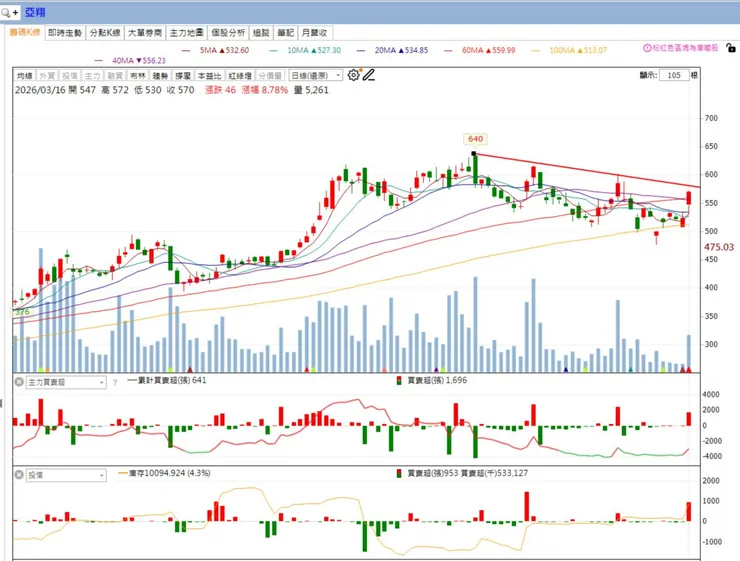Select the pencil drawing tool icon
The image size is (740, 561).
[369, 75]
